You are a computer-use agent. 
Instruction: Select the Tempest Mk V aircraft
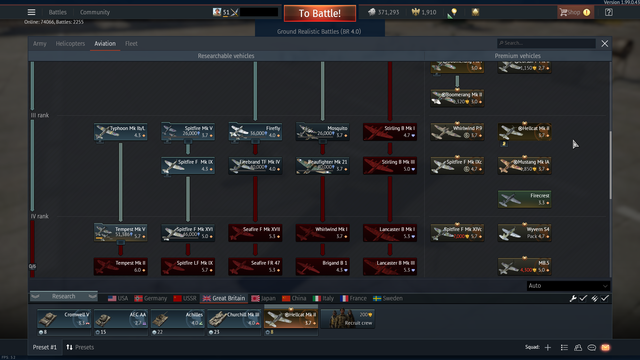[120, 233]
